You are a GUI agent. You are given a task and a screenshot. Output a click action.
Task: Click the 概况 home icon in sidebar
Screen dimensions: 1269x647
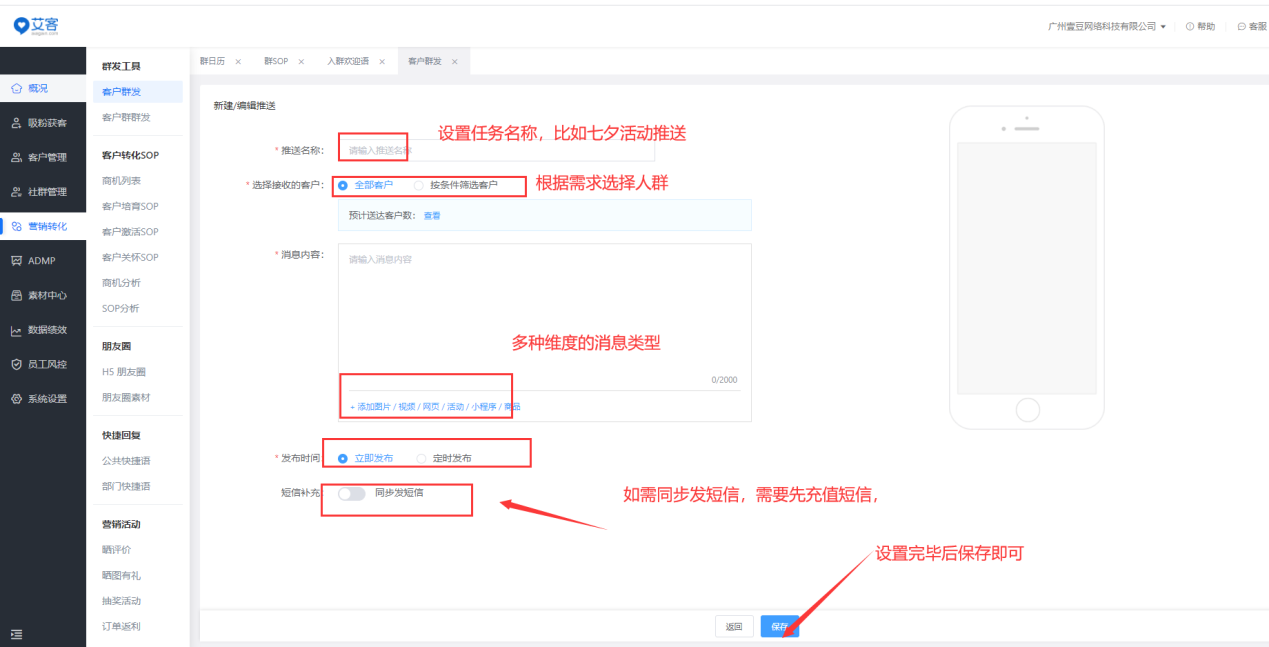click(x=16, y=89)
